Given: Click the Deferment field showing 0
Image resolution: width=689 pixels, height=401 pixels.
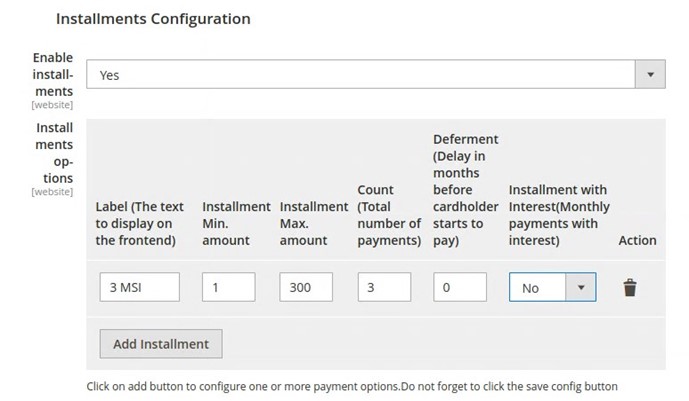Looking at the screenshot, I should (460, 287).
